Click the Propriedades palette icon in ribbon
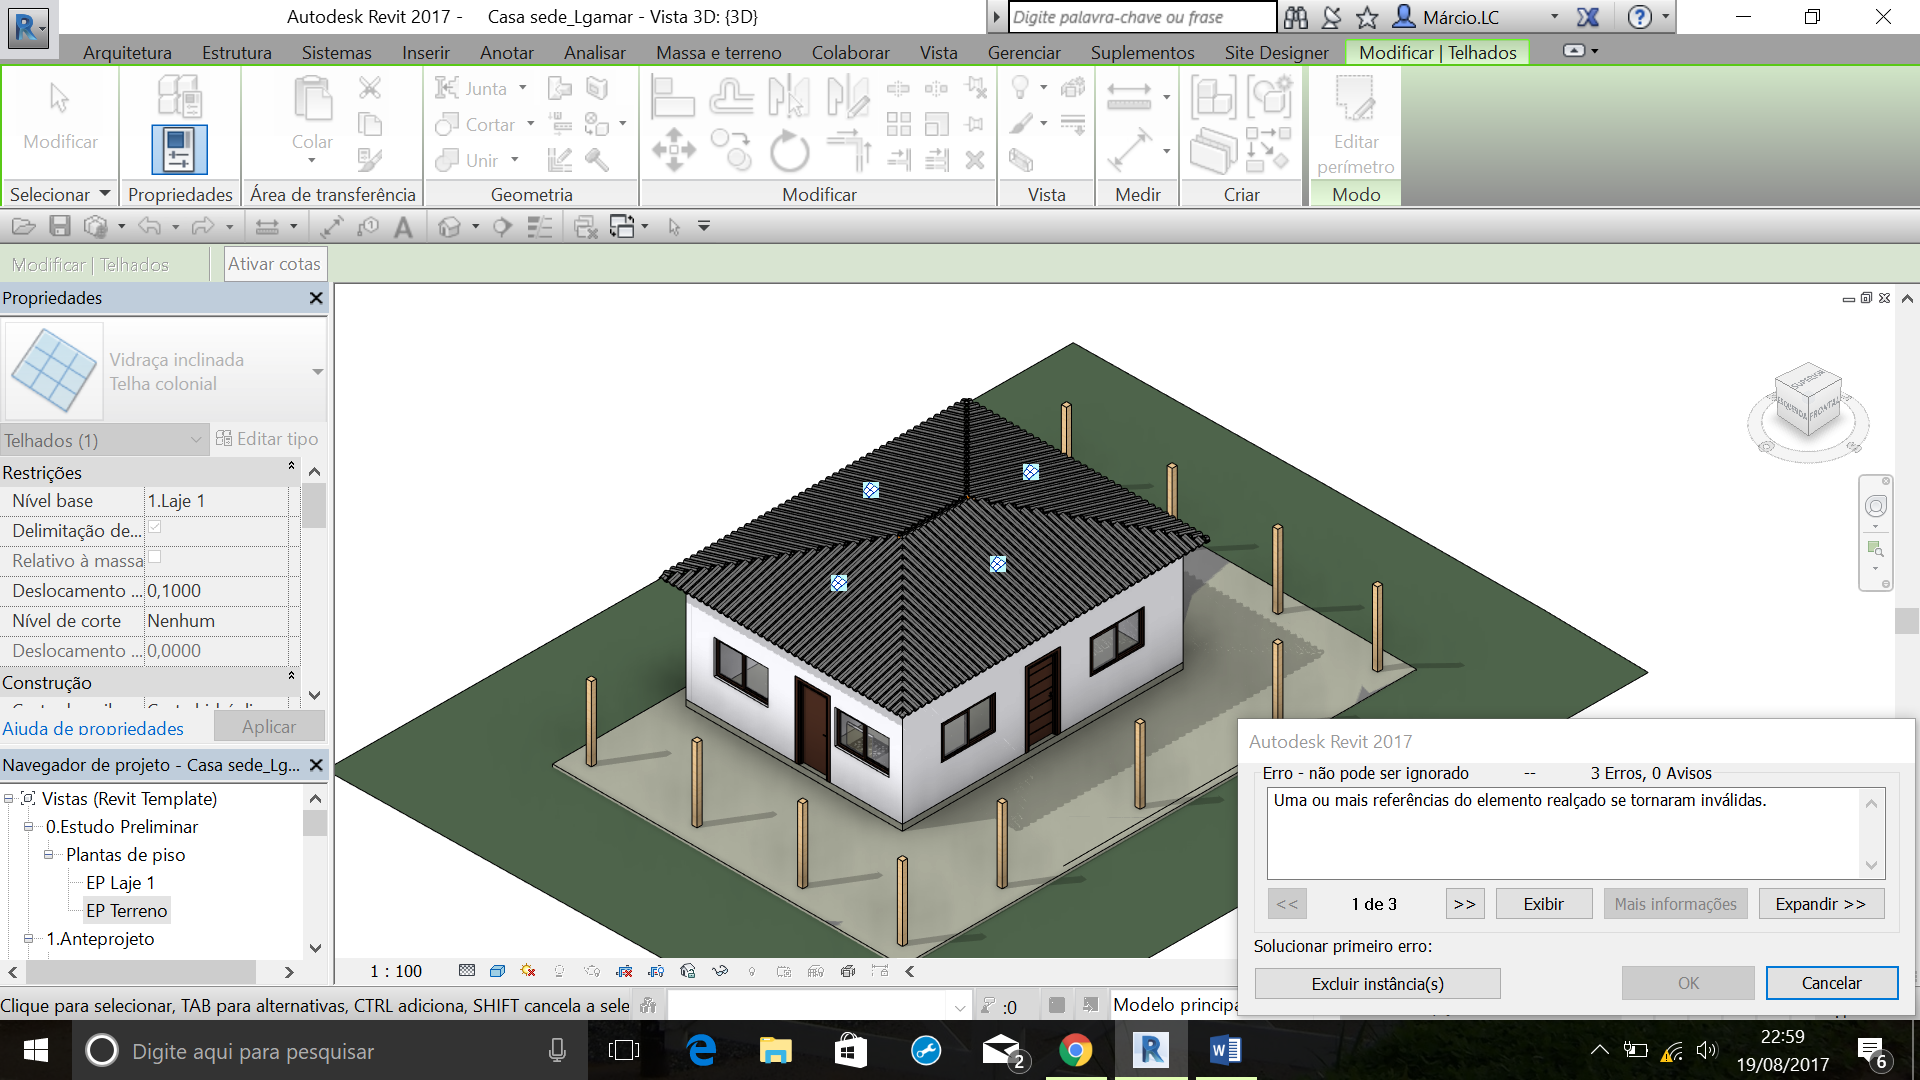The image size is (1920, 1080). pos(179,149)
